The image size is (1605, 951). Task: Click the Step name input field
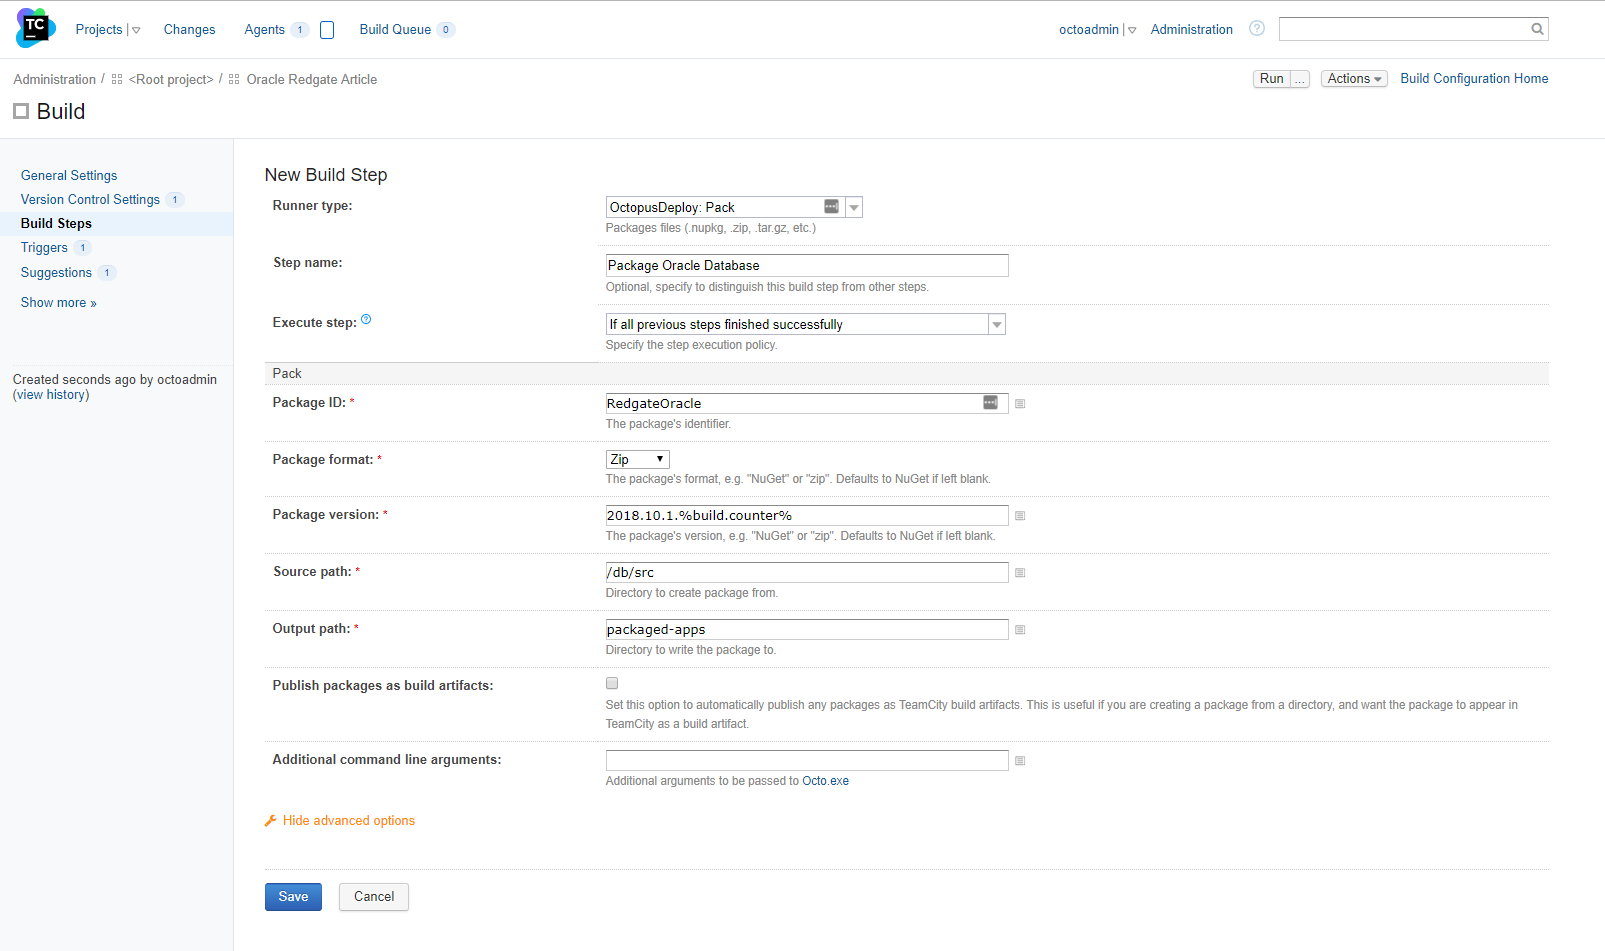click(x=806, y=265)
